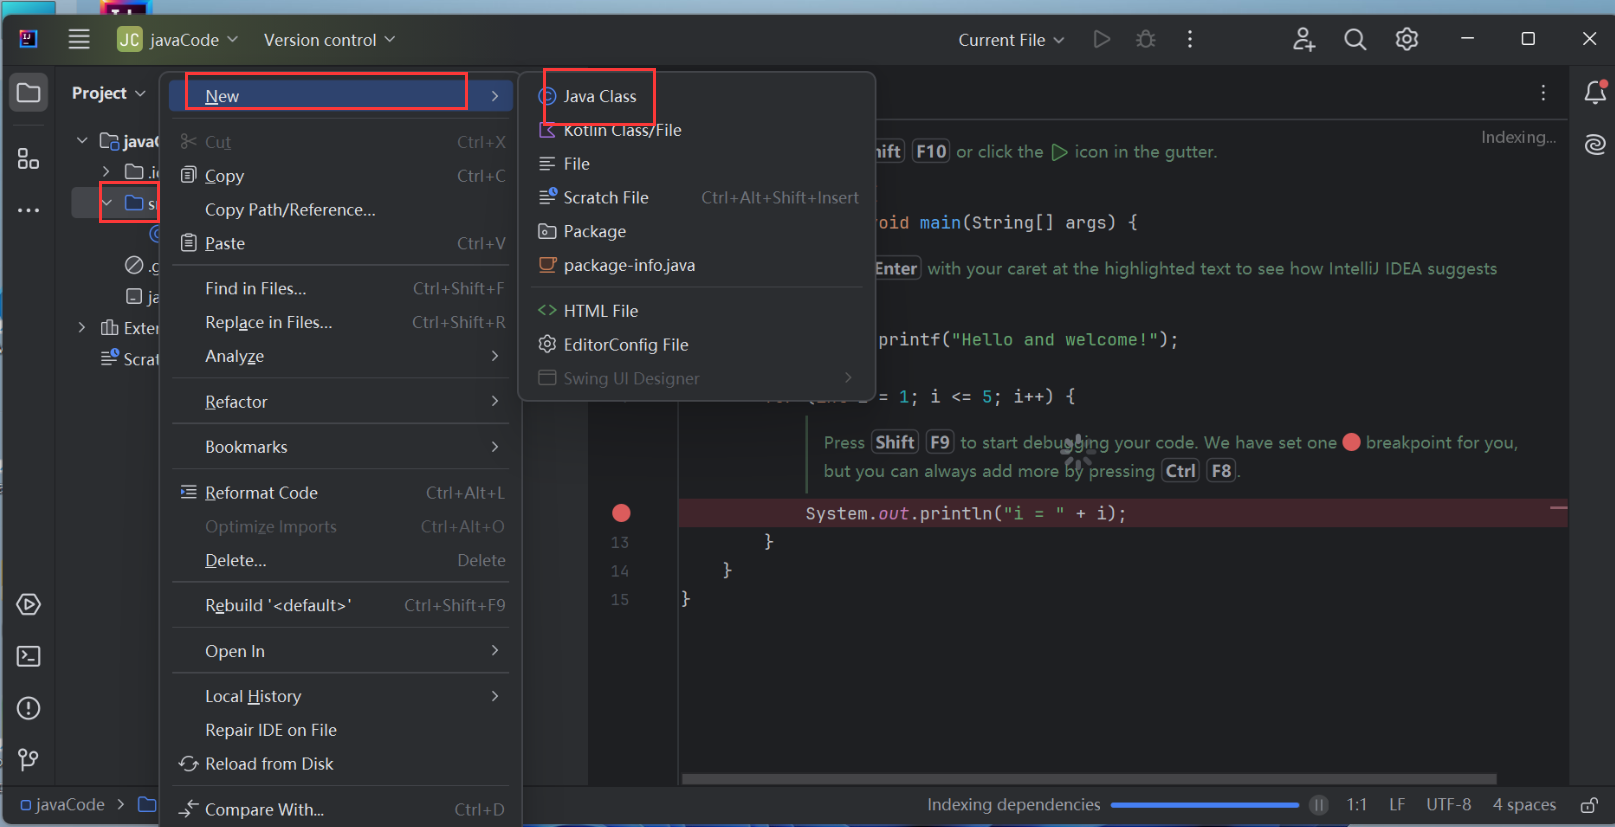Click the Indexing dependencies progress bar

tap(1204, 805)
